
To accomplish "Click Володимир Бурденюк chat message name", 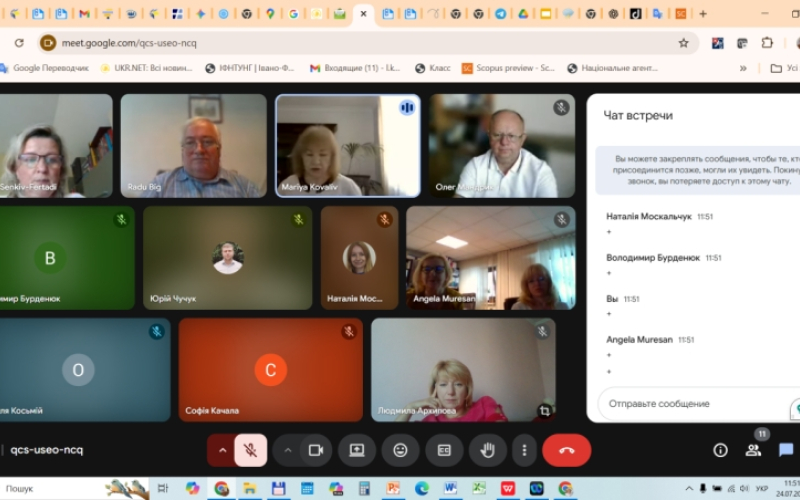I will (653, 258).
